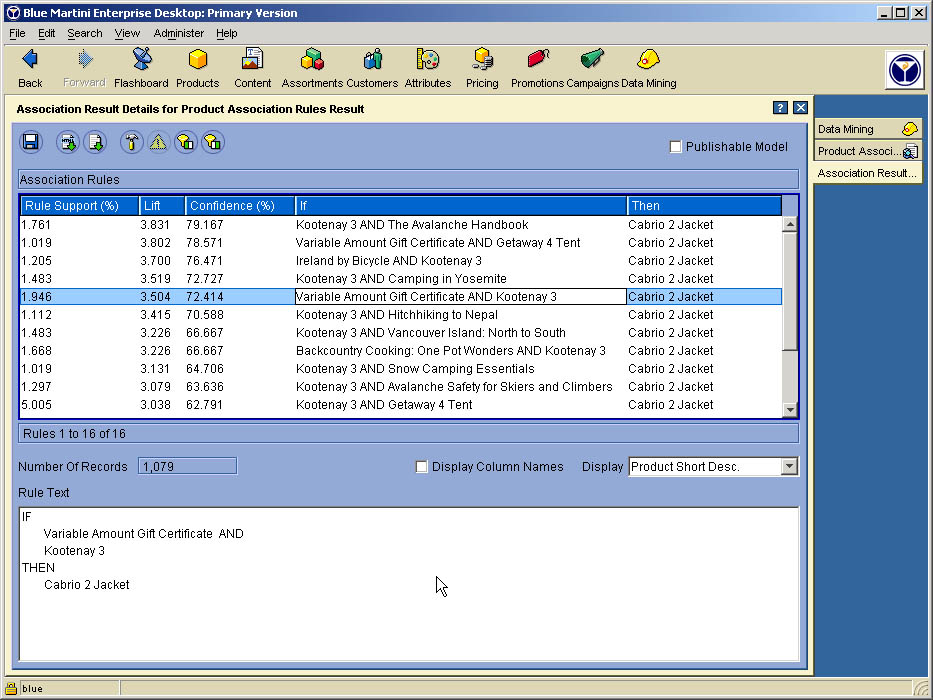Click the greyed Forward arrow icon
Viewport: 933px width, 700px height.
[85, 59]
